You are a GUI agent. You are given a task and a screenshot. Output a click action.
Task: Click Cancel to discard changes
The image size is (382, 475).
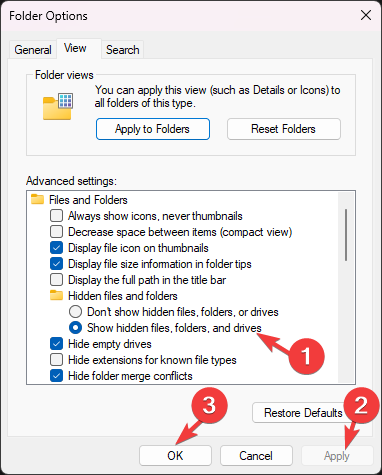[256, 455]
